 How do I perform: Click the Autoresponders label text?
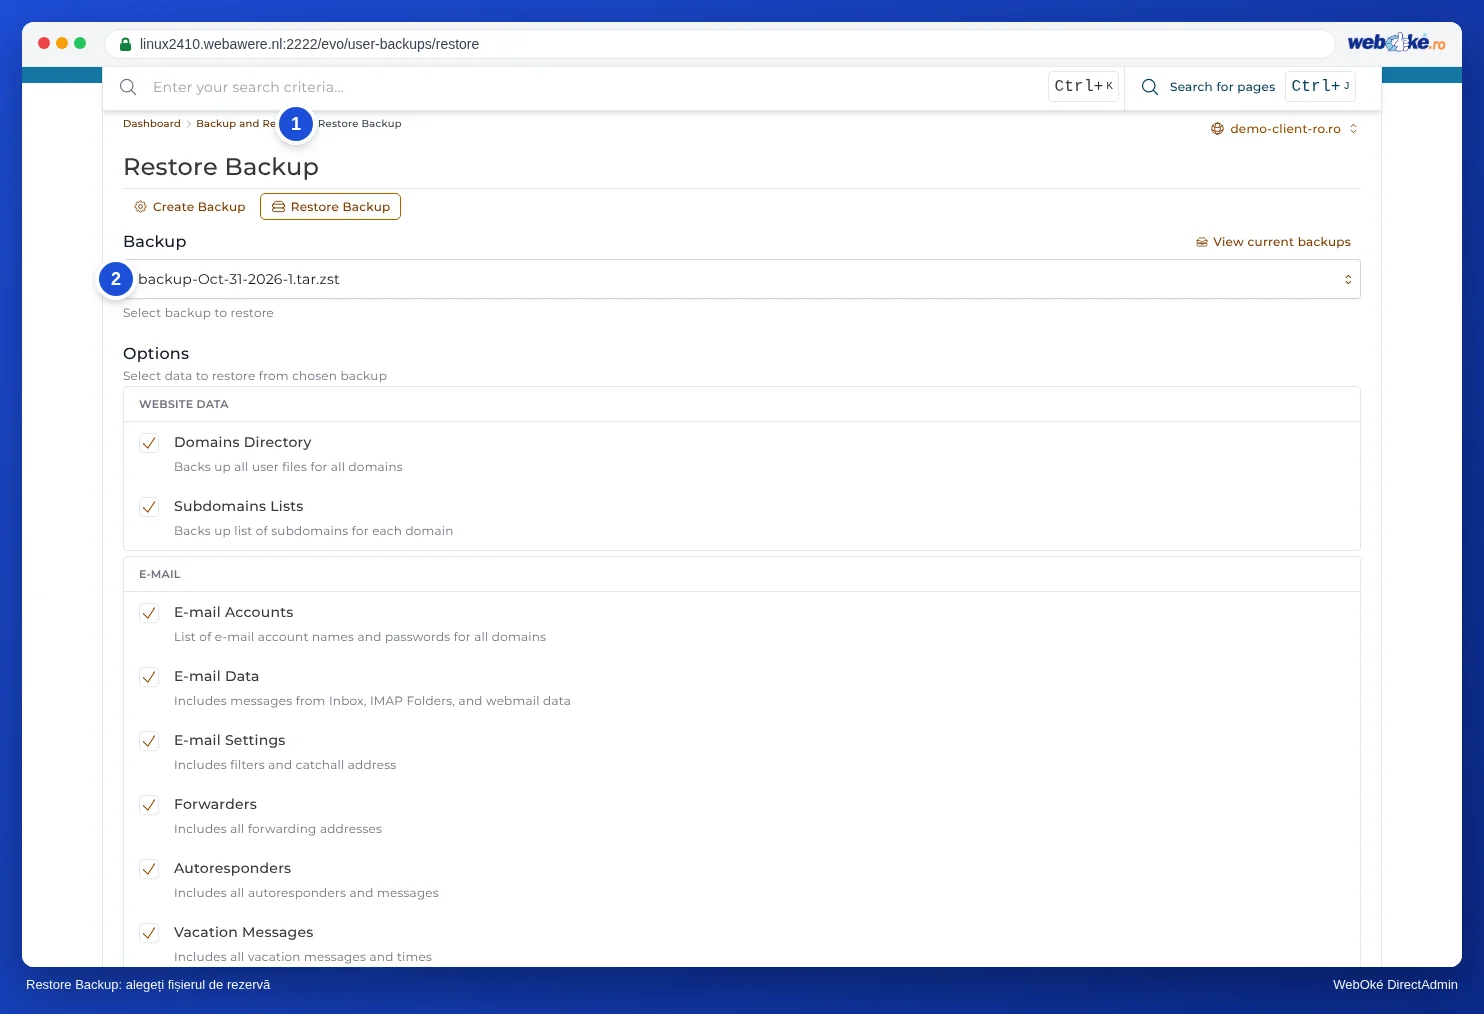[232, 868]
